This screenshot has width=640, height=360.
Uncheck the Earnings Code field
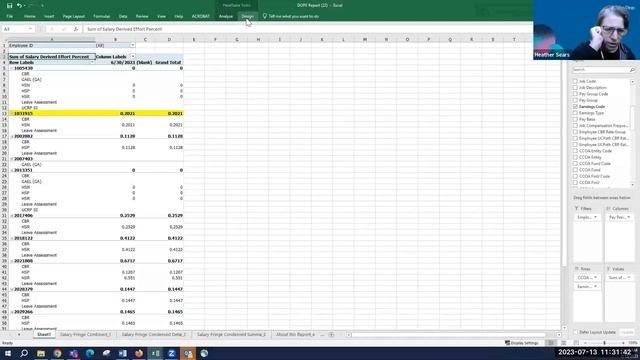pos(575,107)
